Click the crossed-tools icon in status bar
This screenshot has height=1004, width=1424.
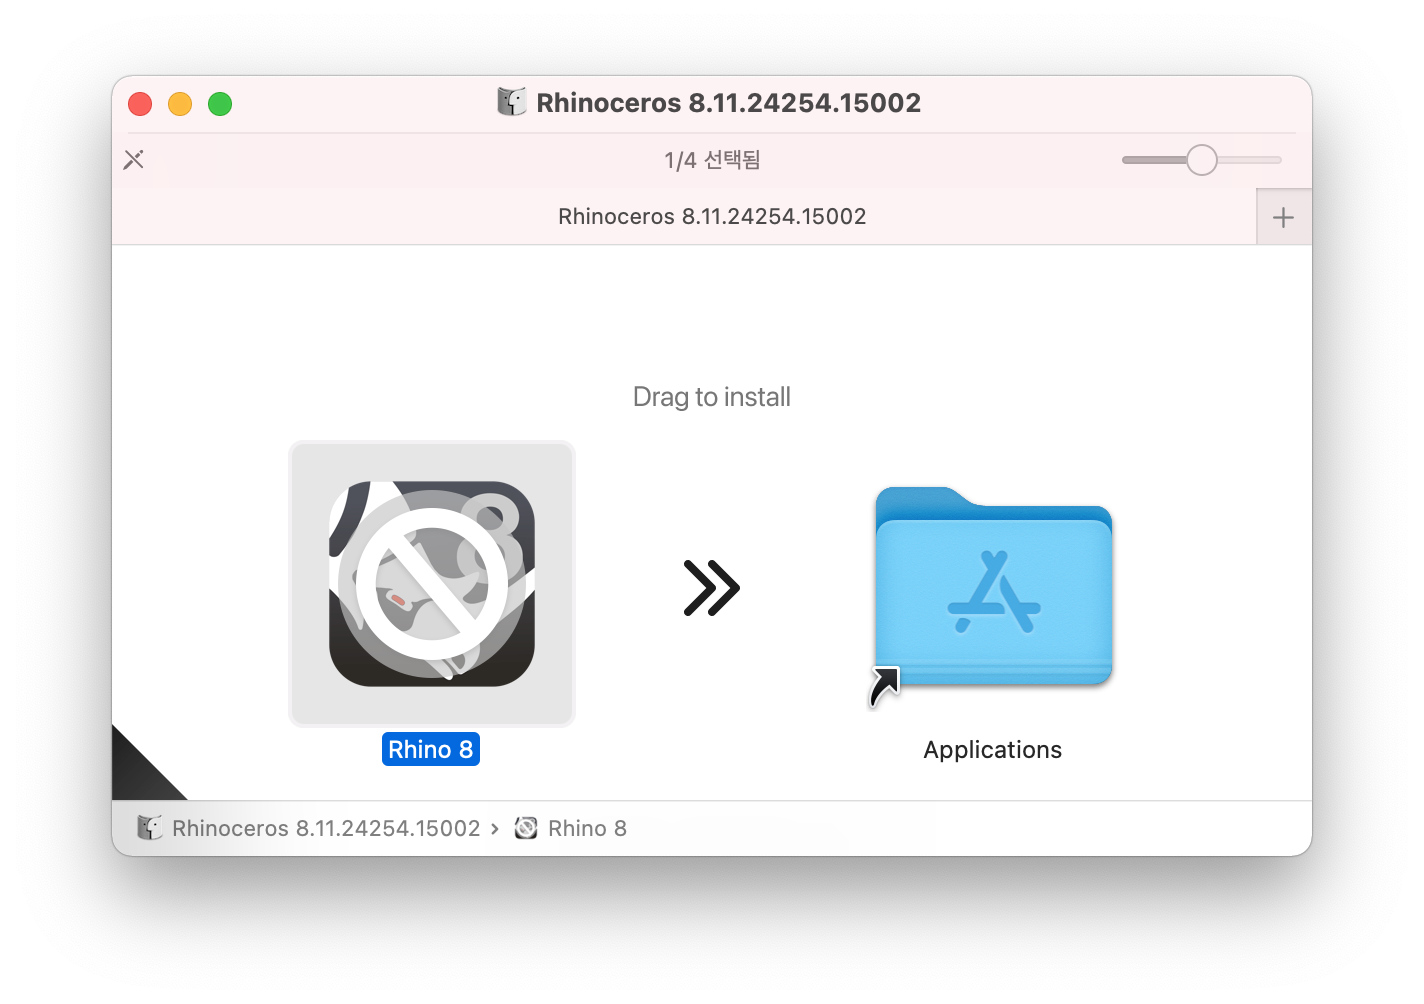click(x=134, y=160)
